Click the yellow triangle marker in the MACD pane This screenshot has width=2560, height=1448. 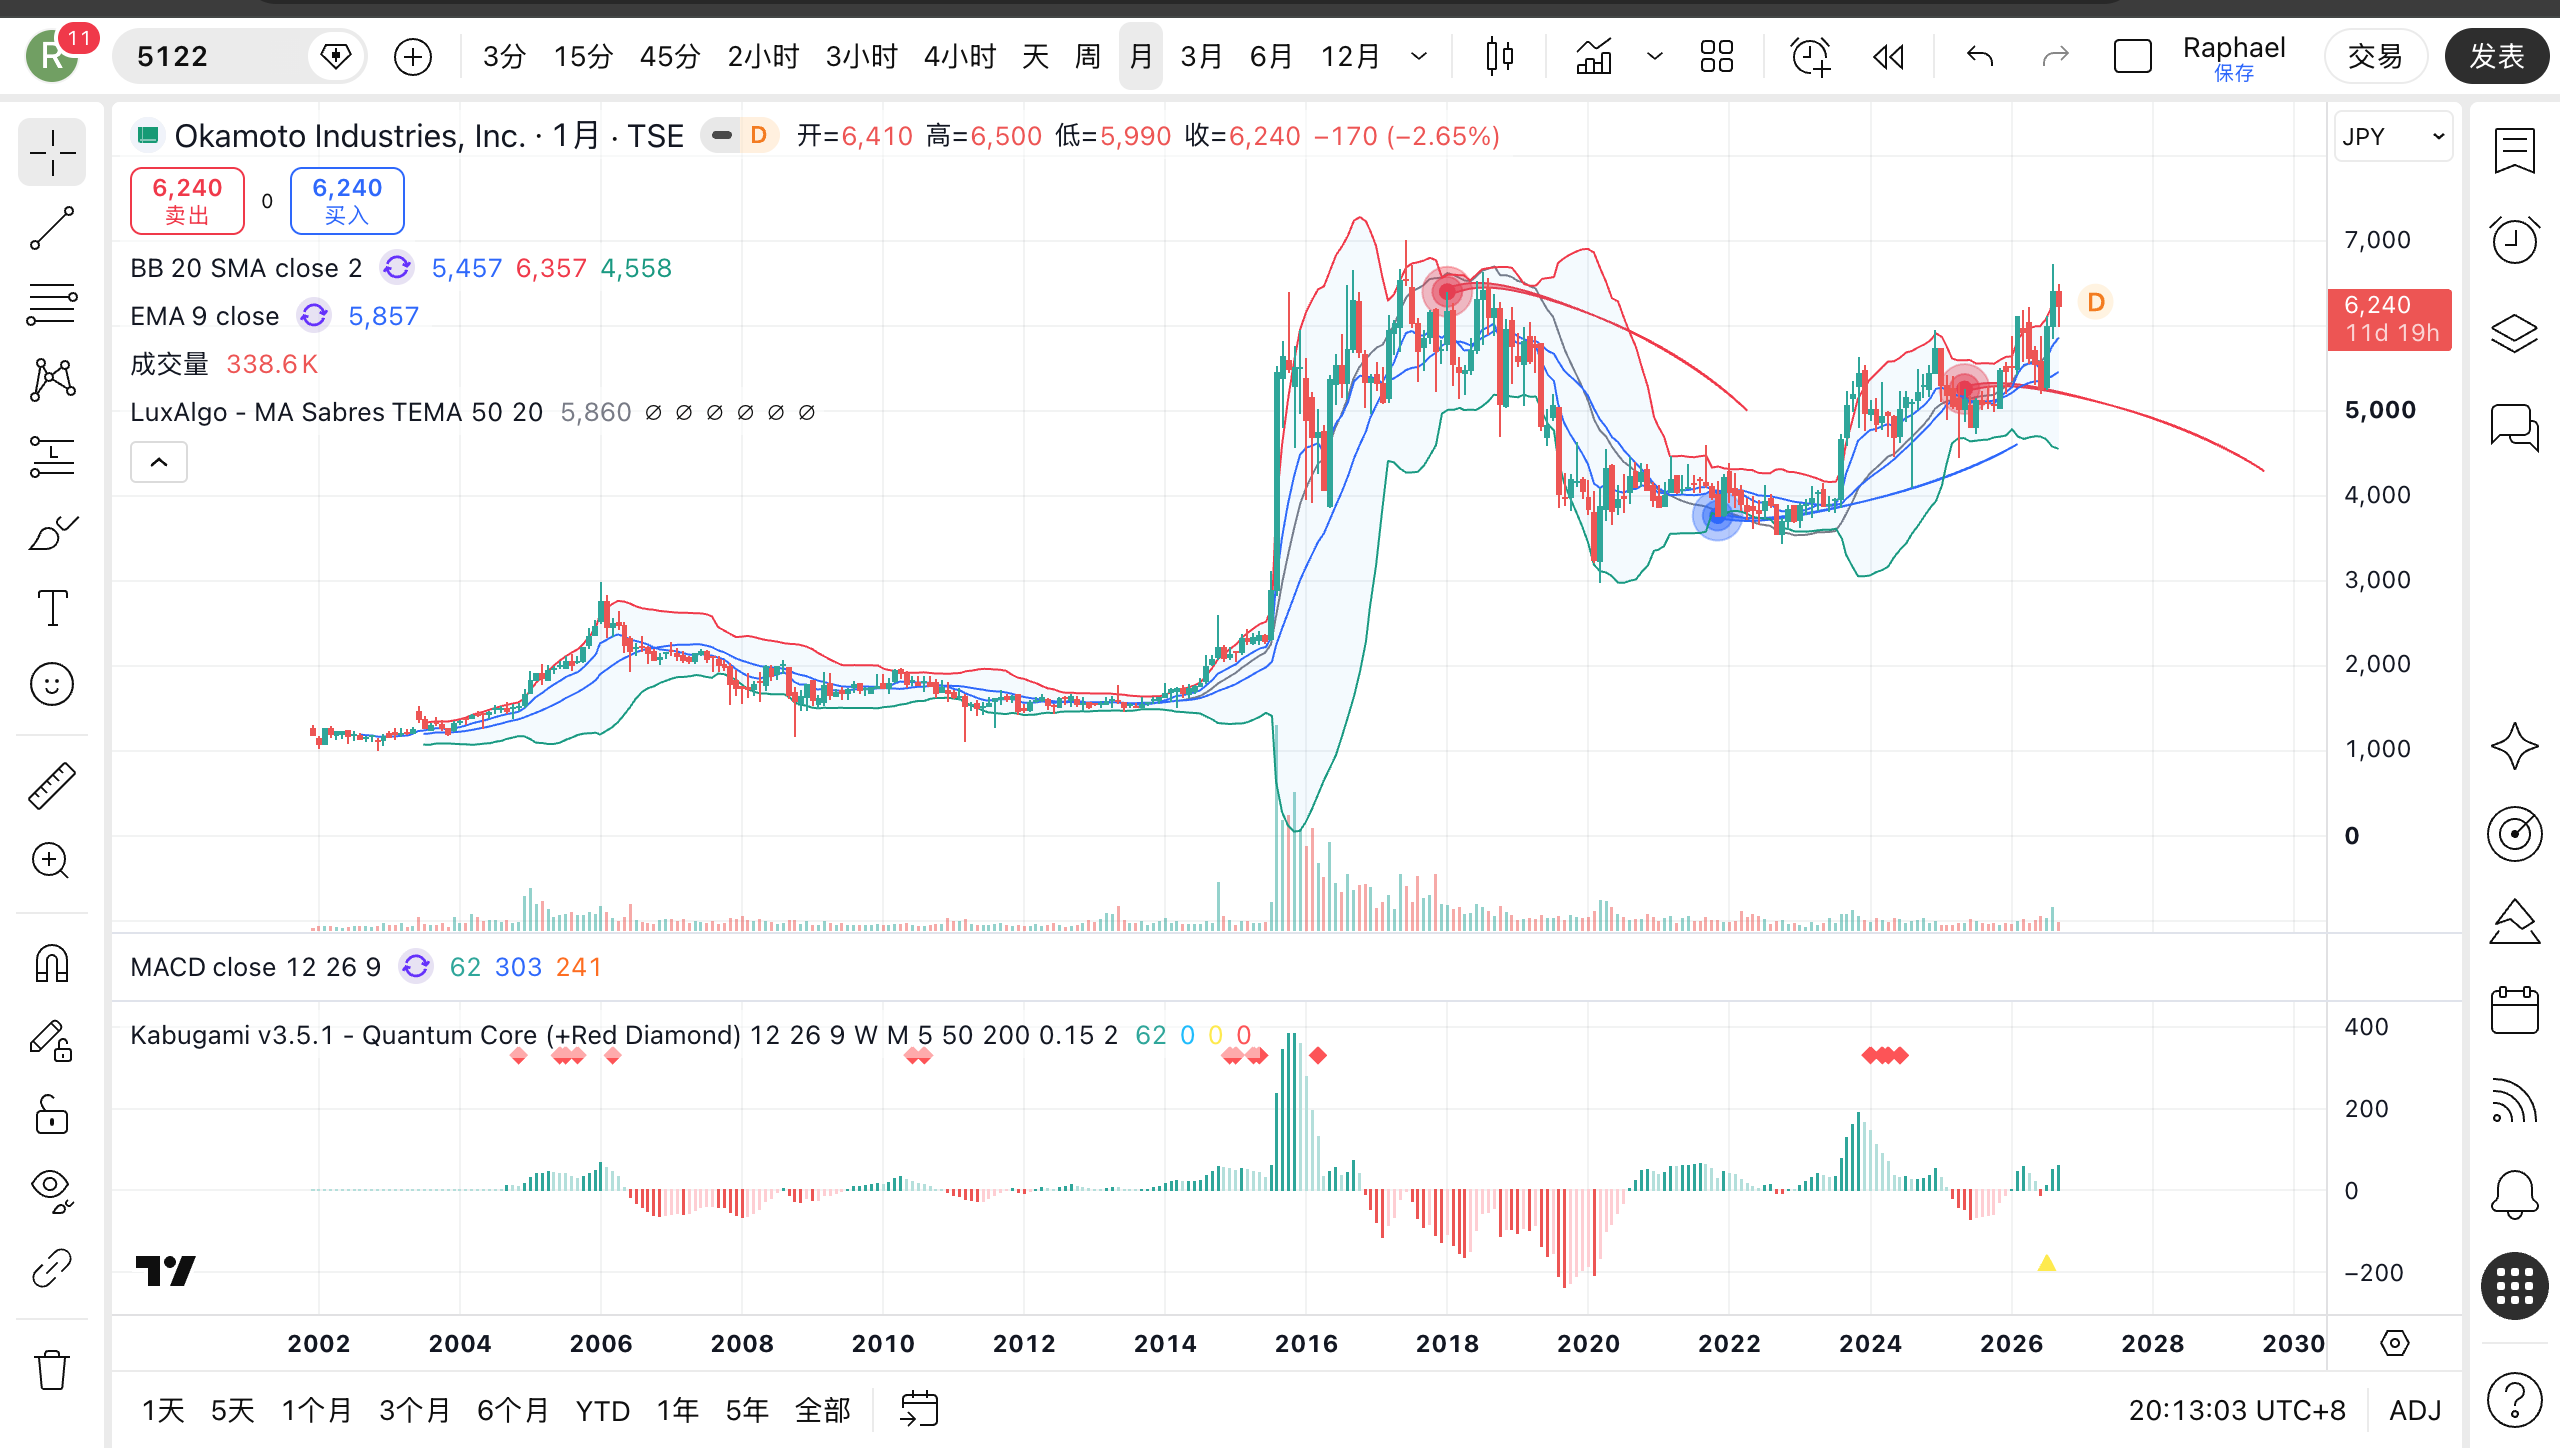point(2047,1263)
